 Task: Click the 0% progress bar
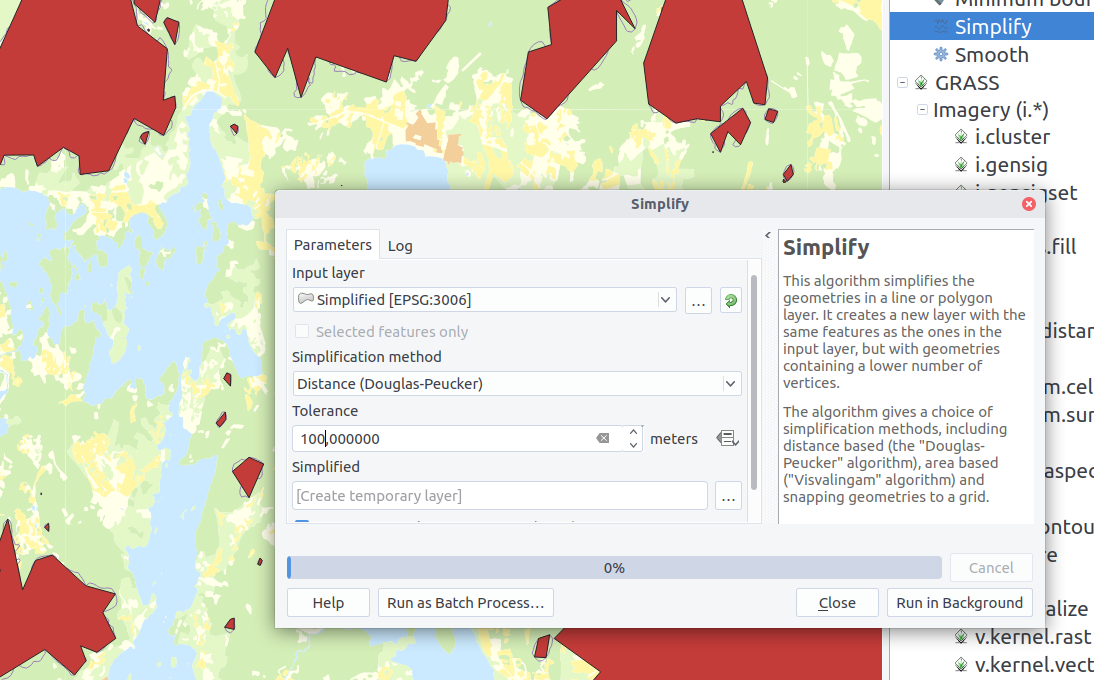pos(614,568)
